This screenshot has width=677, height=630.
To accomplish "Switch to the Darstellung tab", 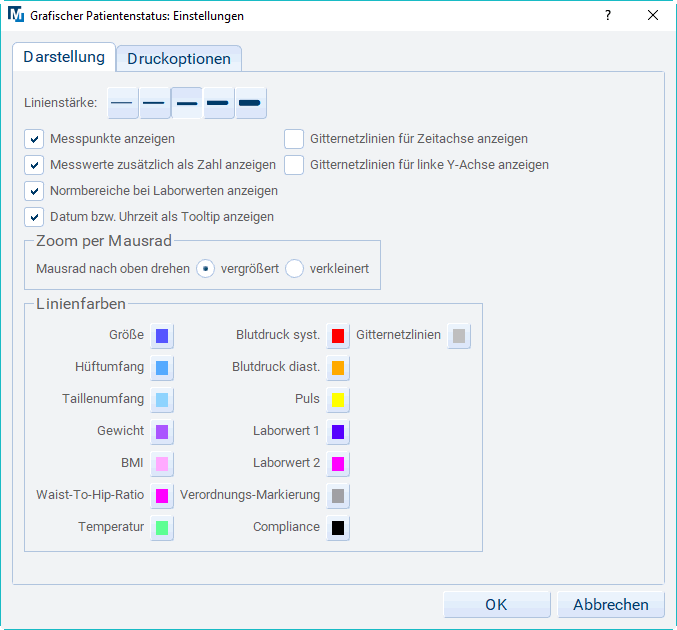I will (x=64, y=57).
